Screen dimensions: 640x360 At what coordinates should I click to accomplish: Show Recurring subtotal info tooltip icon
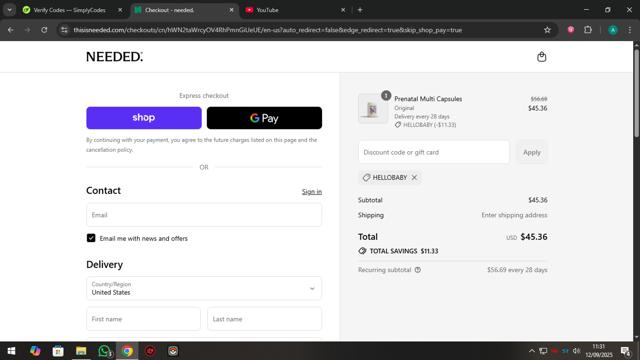pyautogui.click(x=418, y=270)
